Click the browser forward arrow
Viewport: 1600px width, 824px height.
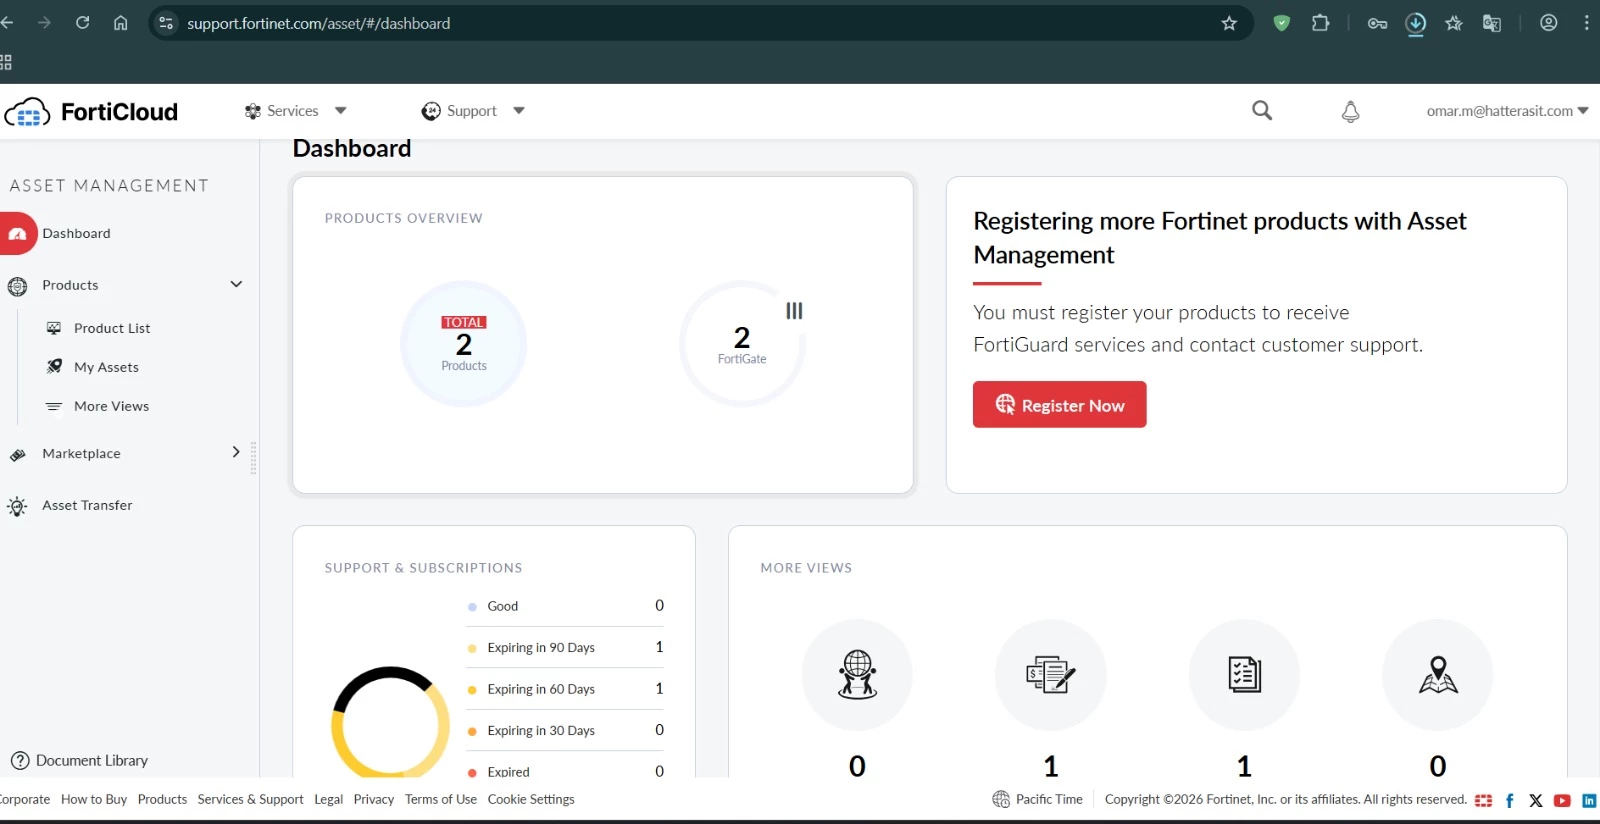coord(44,23)
